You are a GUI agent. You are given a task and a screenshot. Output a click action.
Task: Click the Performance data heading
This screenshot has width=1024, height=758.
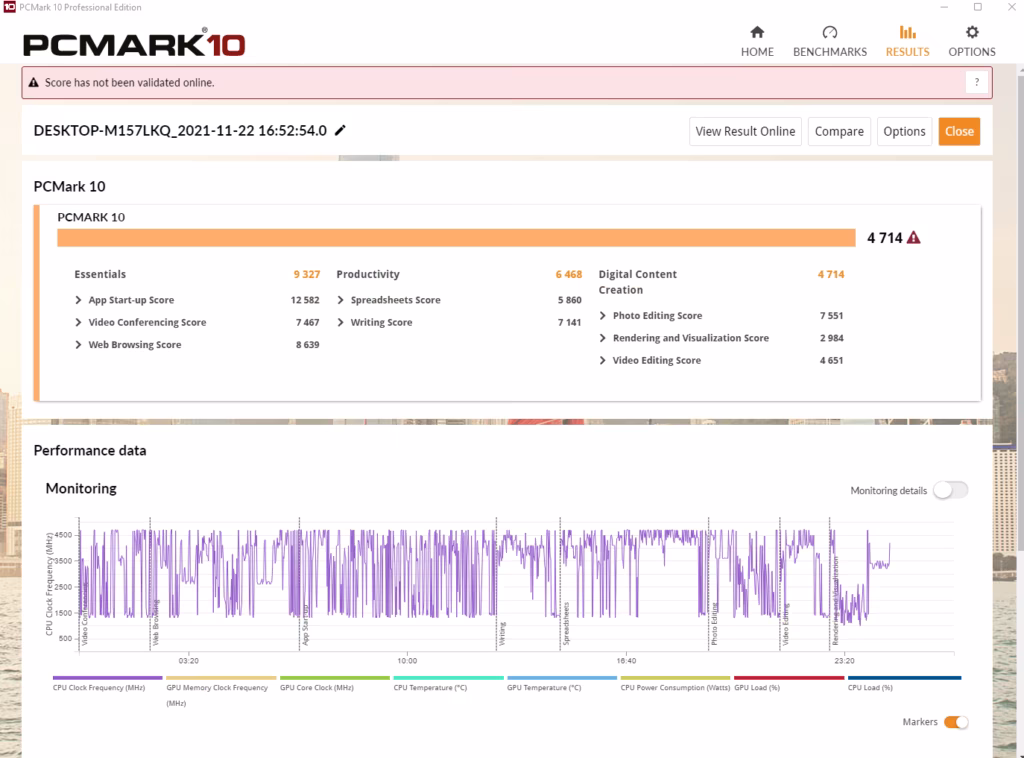pos(90,450)
